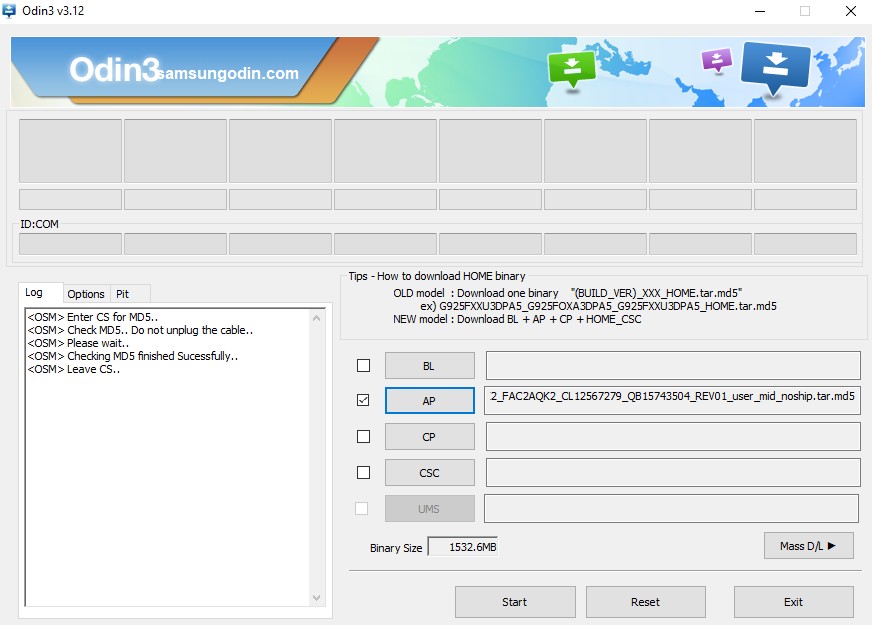
Task: Tick the CP checkbox
Action: pos(363,436)
